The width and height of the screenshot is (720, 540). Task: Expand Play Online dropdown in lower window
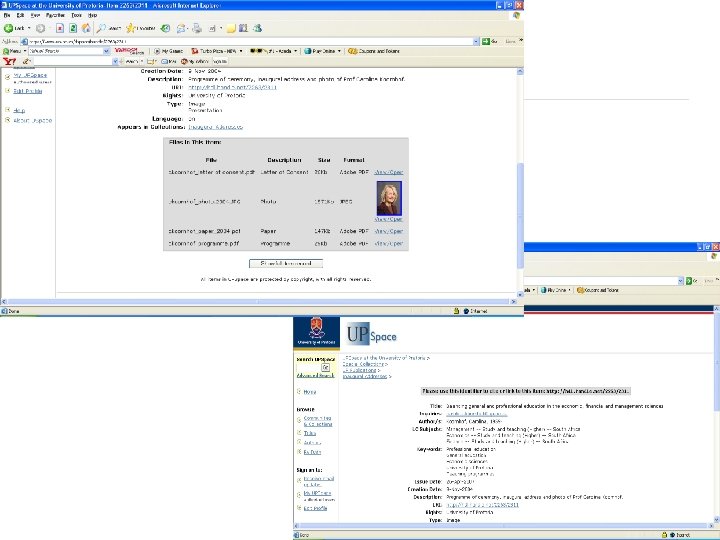pos(569,290)
